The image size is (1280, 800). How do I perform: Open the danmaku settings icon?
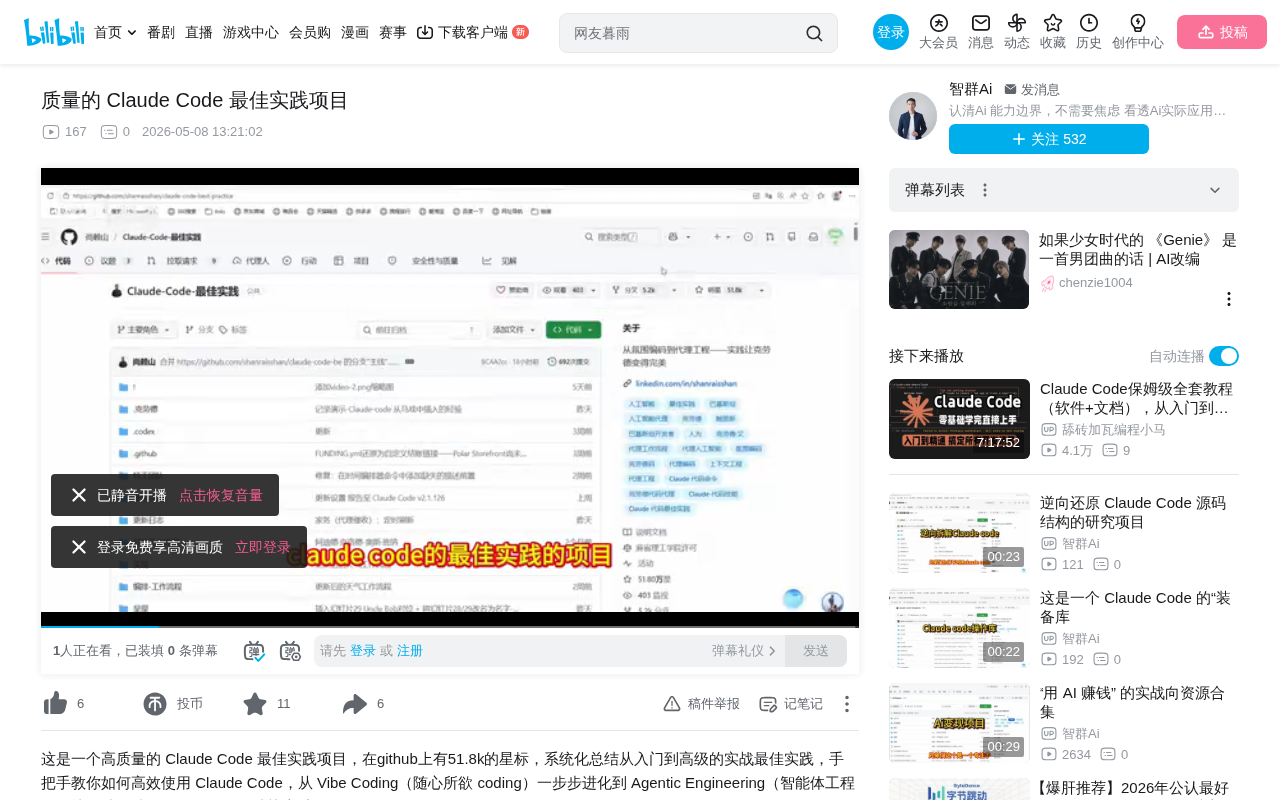[x=290, y=651]
